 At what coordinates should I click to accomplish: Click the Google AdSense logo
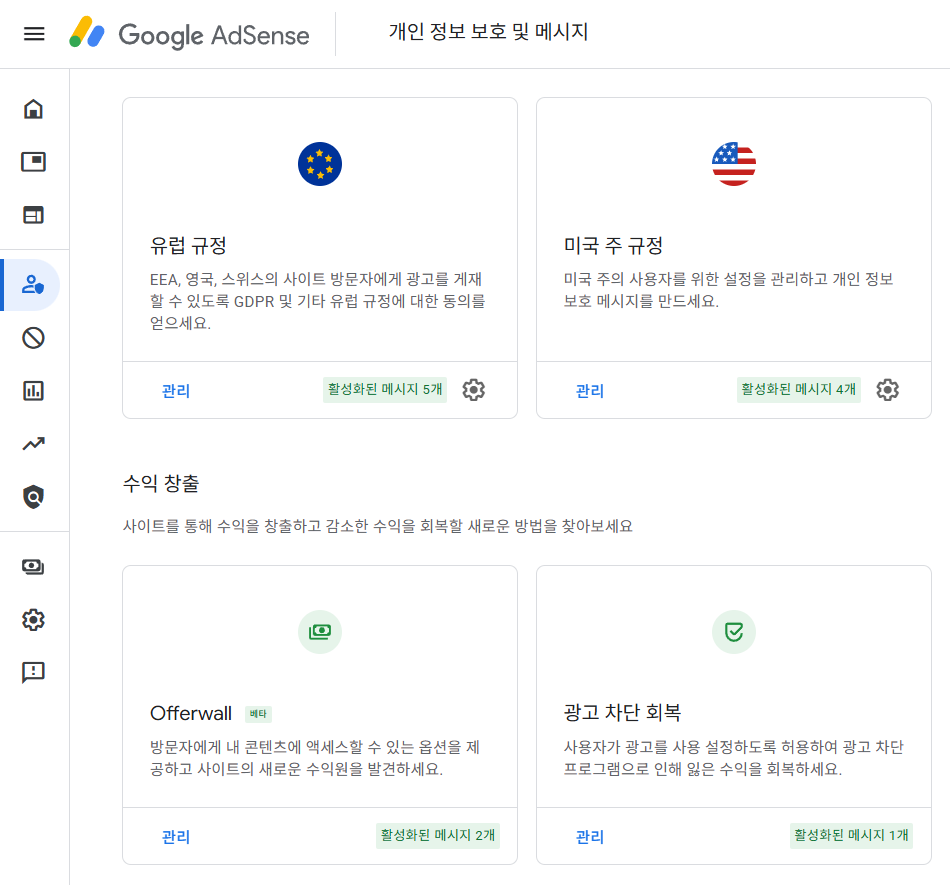[190, 34]
